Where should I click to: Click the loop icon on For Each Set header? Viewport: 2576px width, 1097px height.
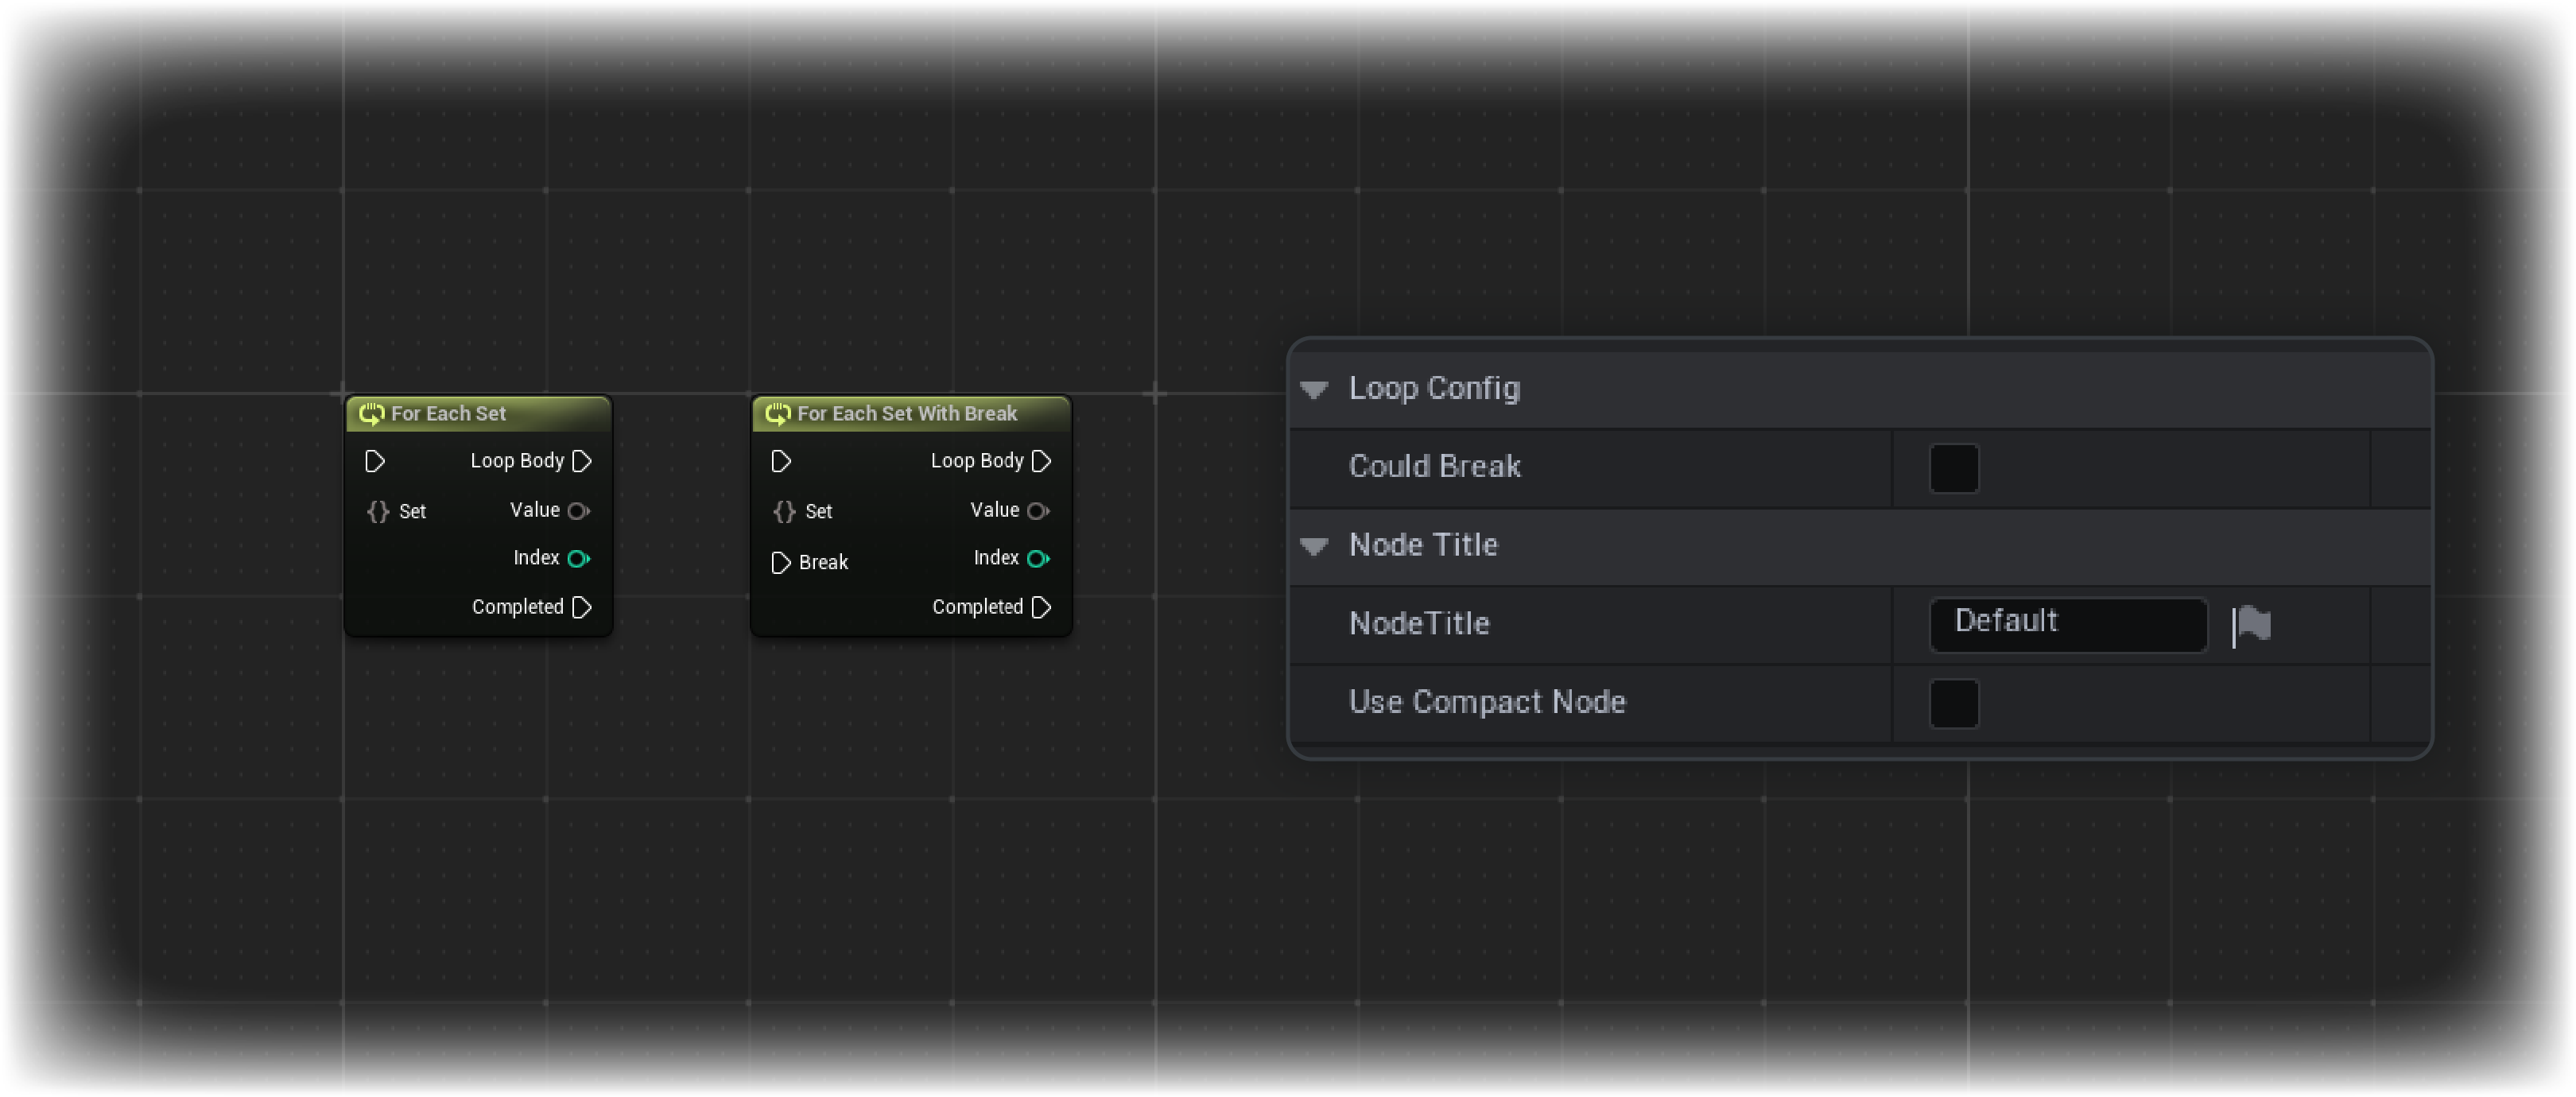372,413
